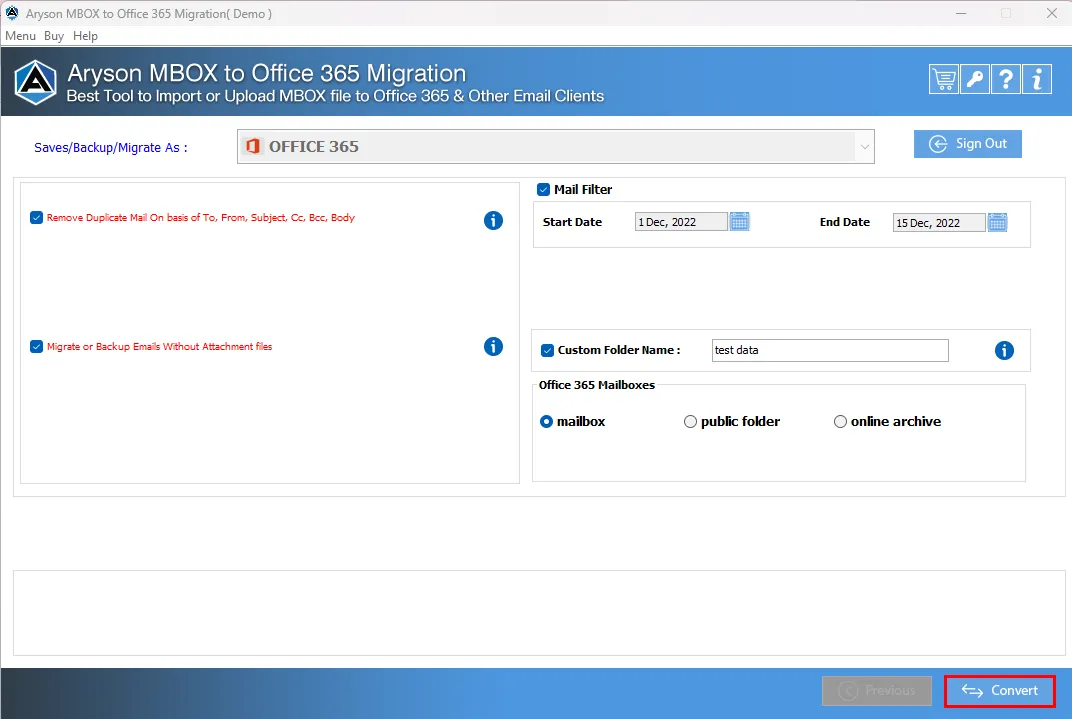Viewport: 1072px width, 719px height.
Task: Toggle the Mail Filter checkbox
Action: click(x=544, y=189)
